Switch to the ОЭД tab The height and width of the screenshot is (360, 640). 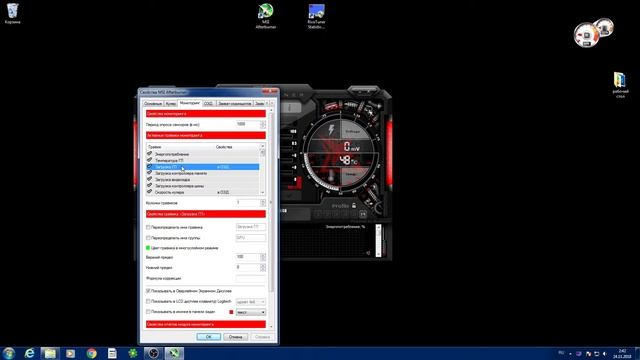(209, 104)
